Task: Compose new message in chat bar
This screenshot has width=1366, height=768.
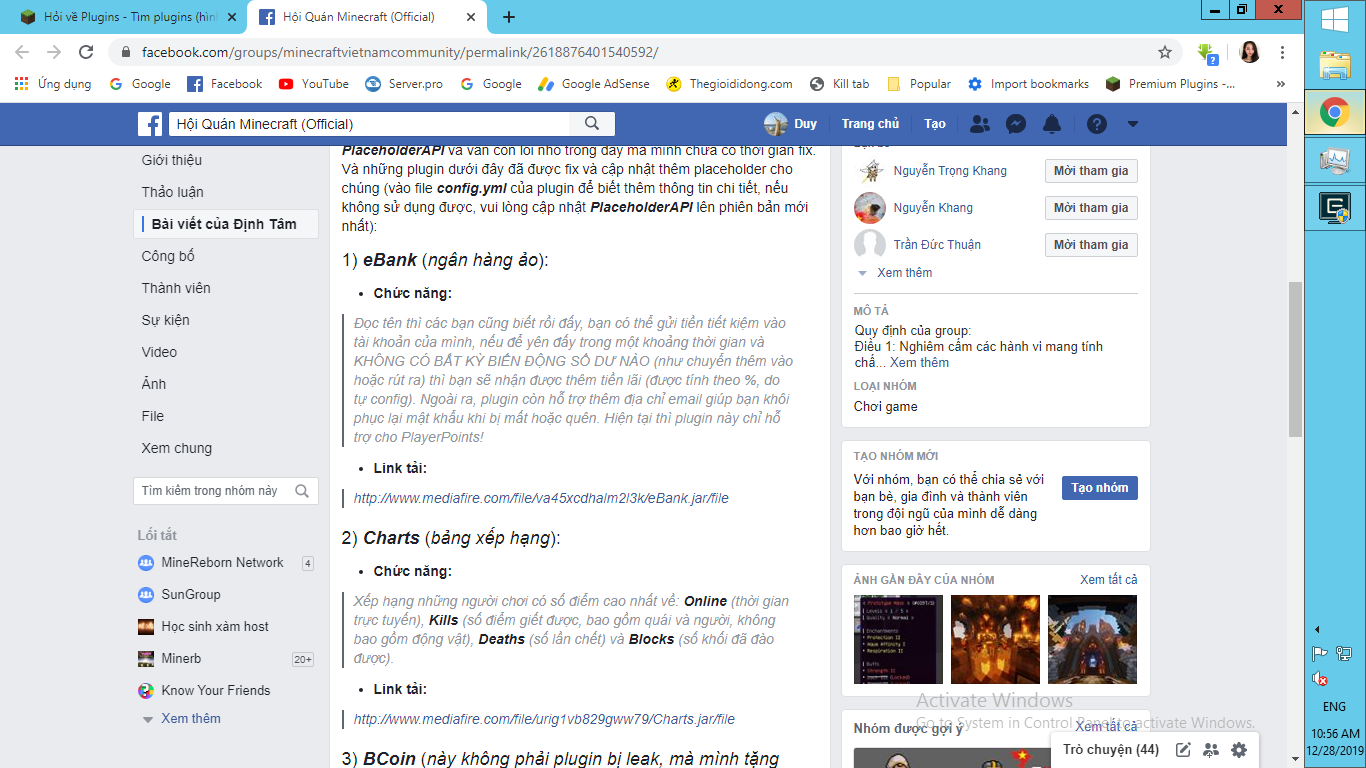Action: [1183, 750]
